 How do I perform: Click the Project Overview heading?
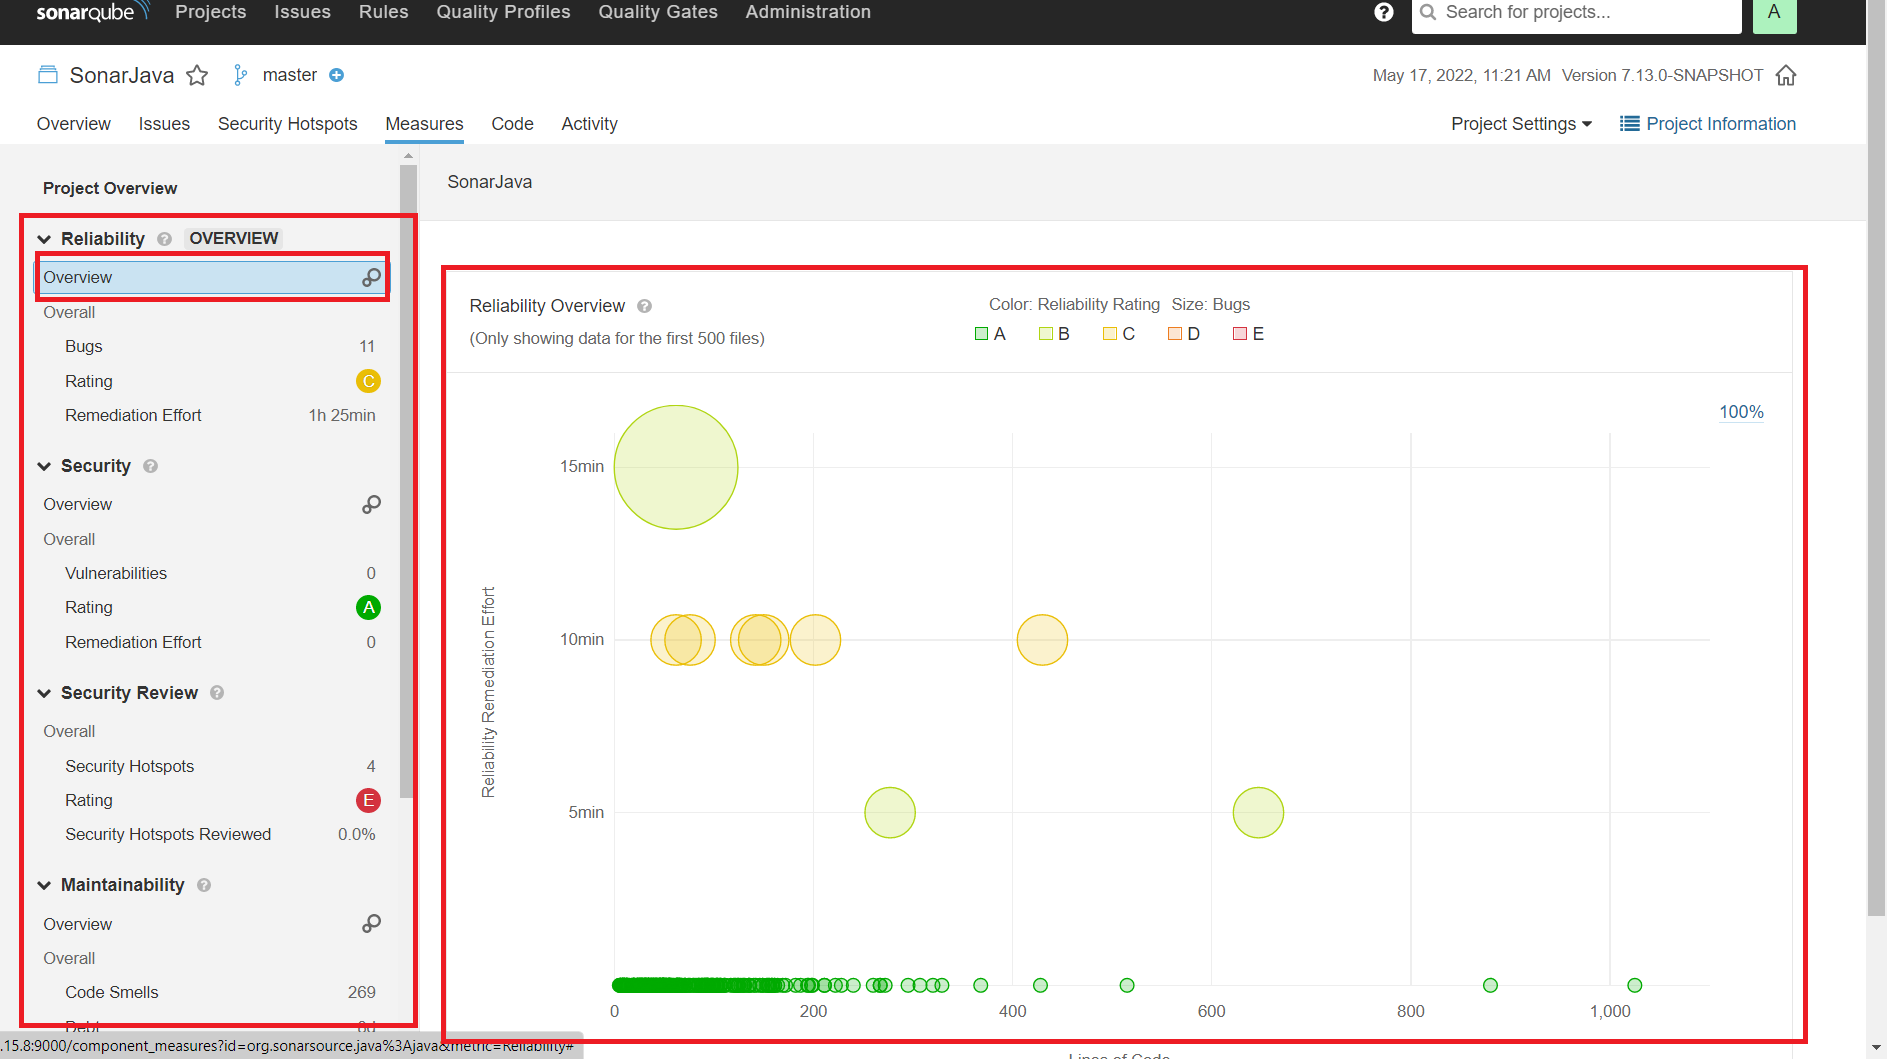click(x=110, y=188)
